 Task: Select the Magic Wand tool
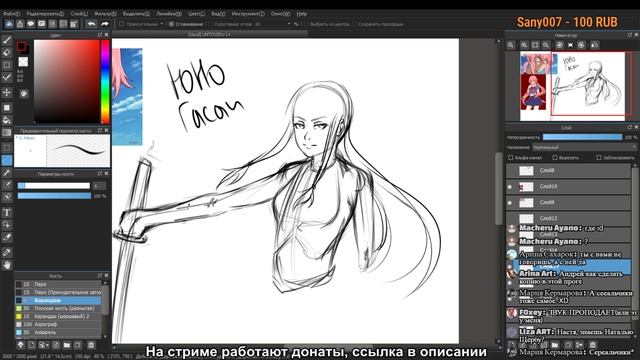tap(7, 173)
